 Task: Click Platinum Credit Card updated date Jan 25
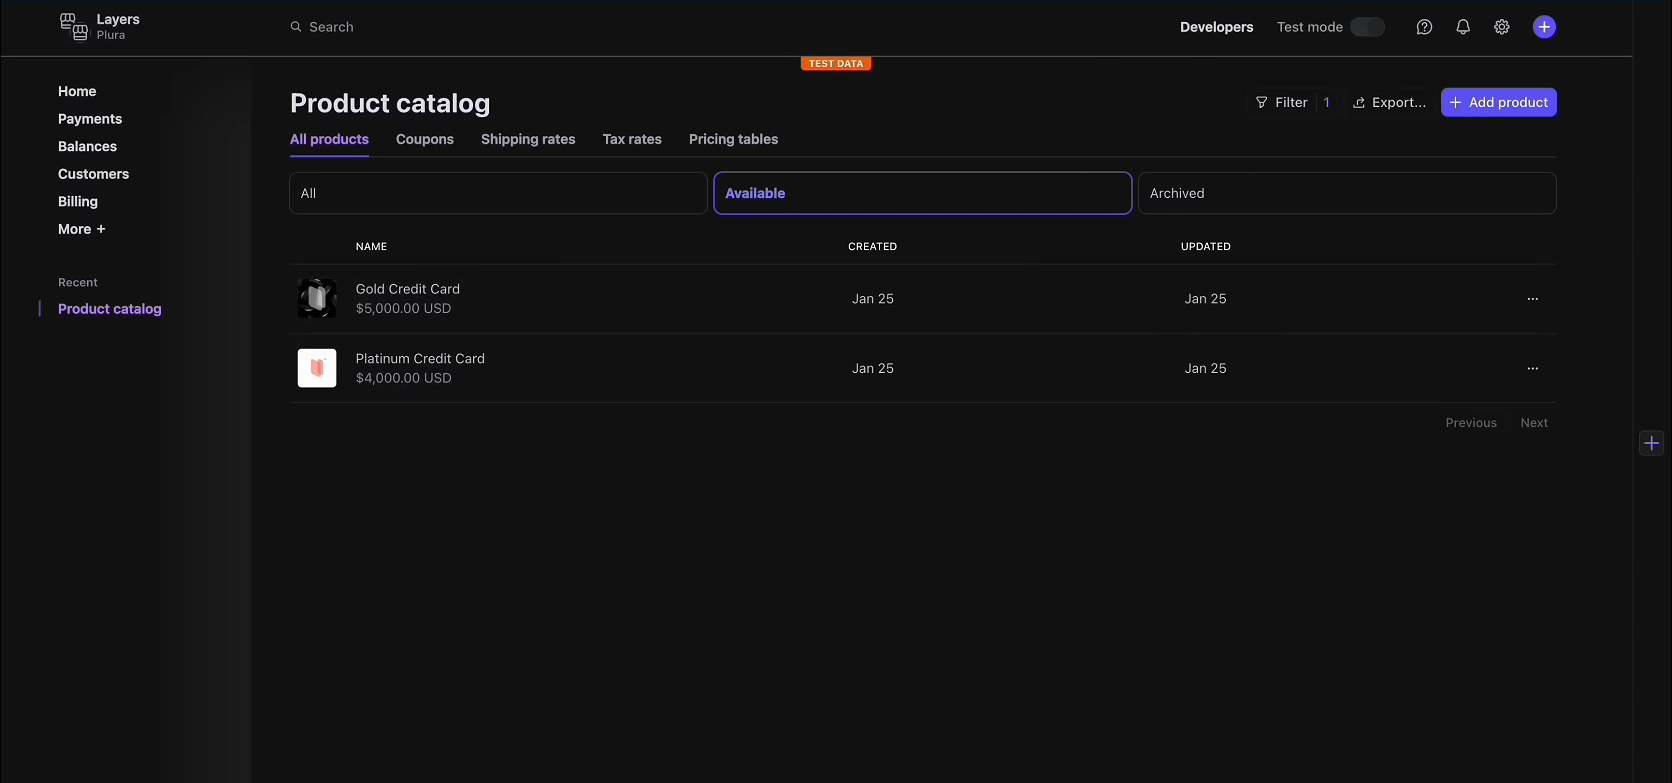coord(1205,368)
